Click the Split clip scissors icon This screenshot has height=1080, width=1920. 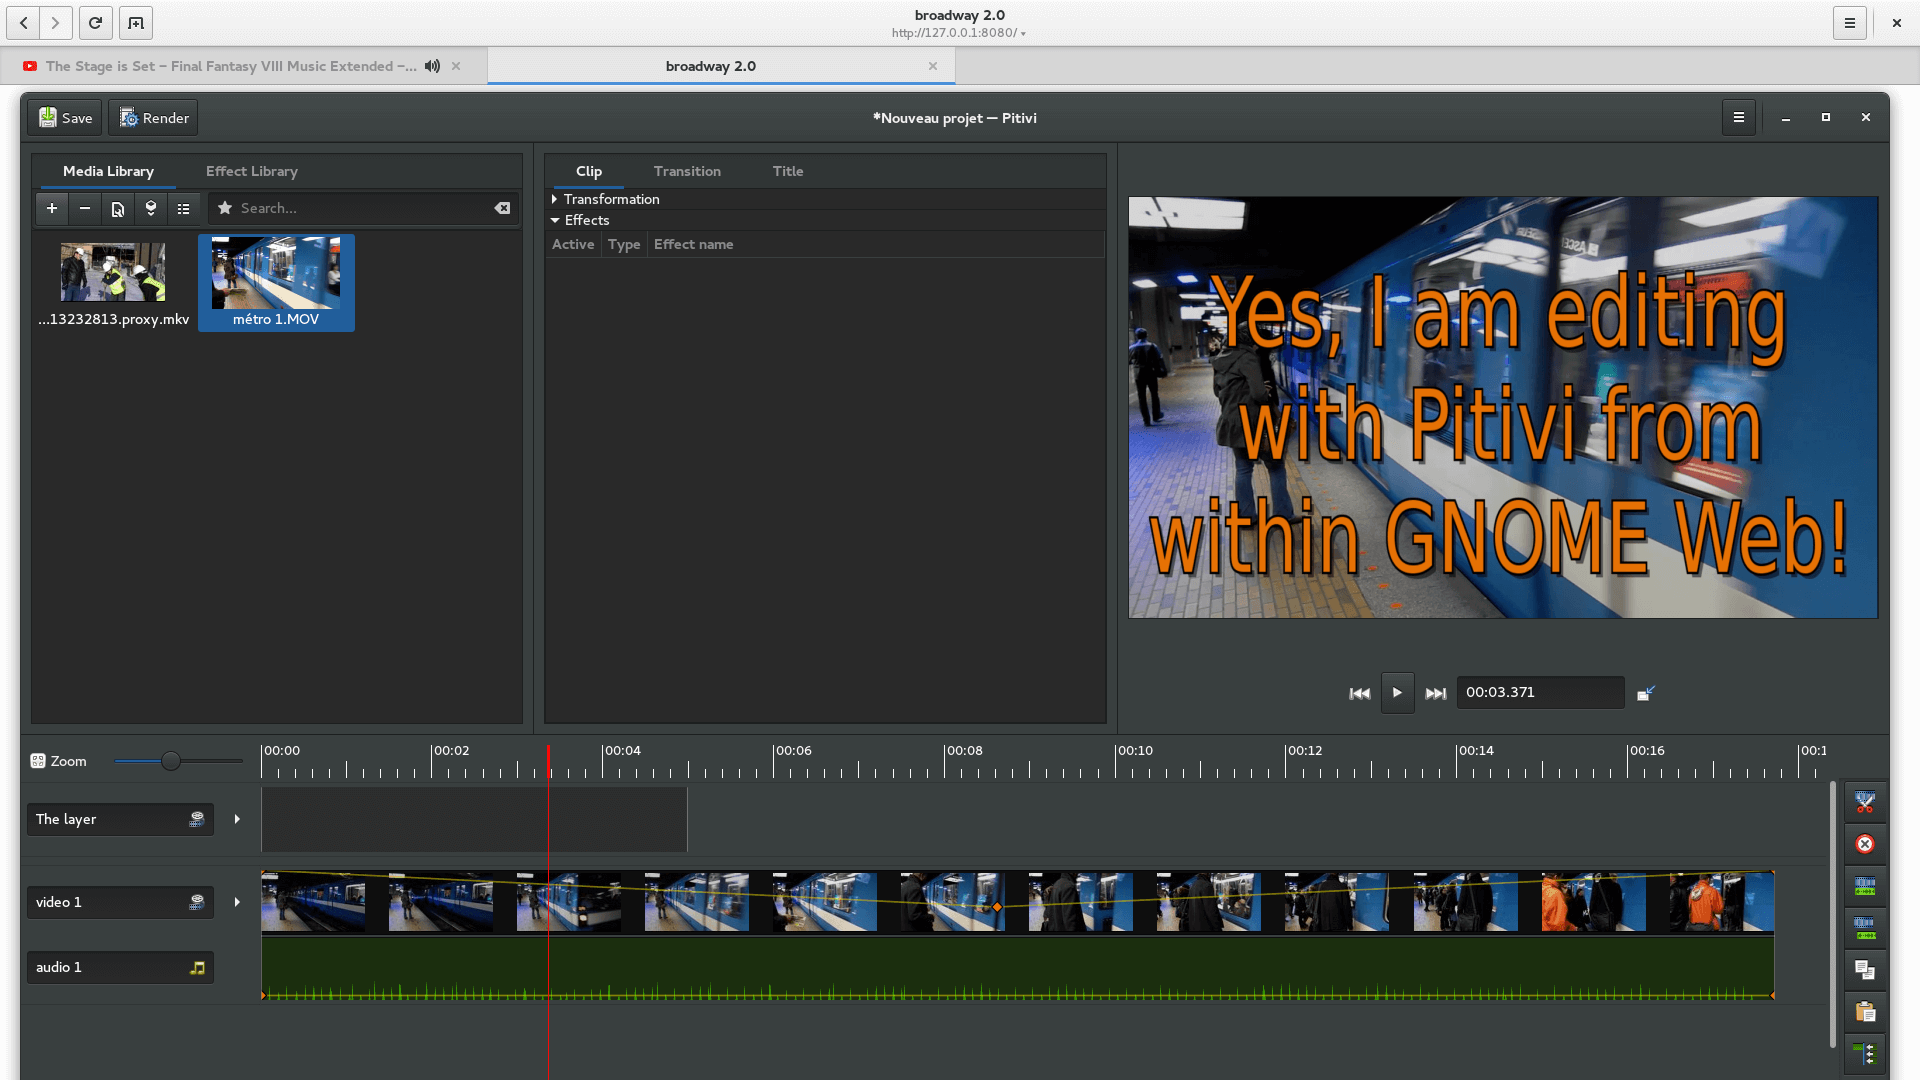[x=1865, y=802]
